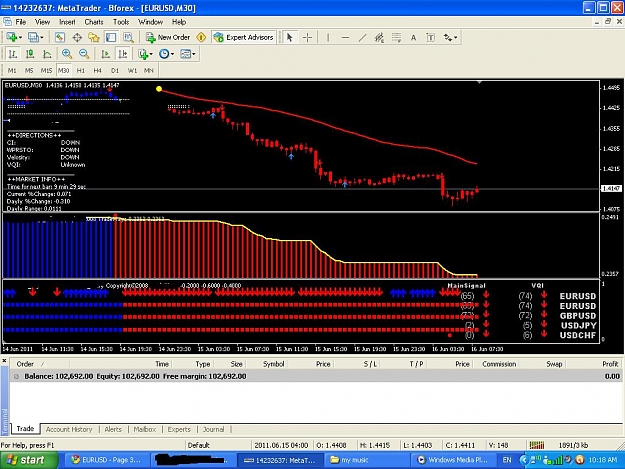Switch timeframe to M1

tap(12, 71)
